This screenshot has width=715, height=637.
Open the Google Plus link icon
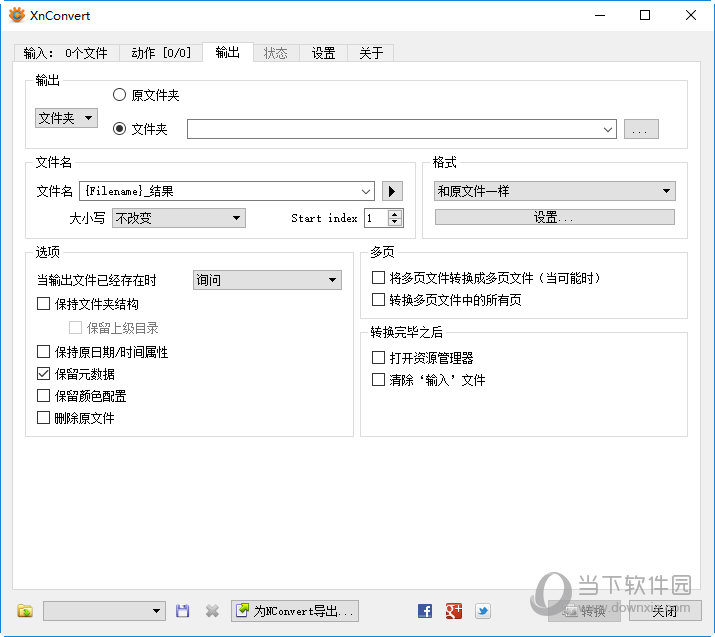point(454,611)
